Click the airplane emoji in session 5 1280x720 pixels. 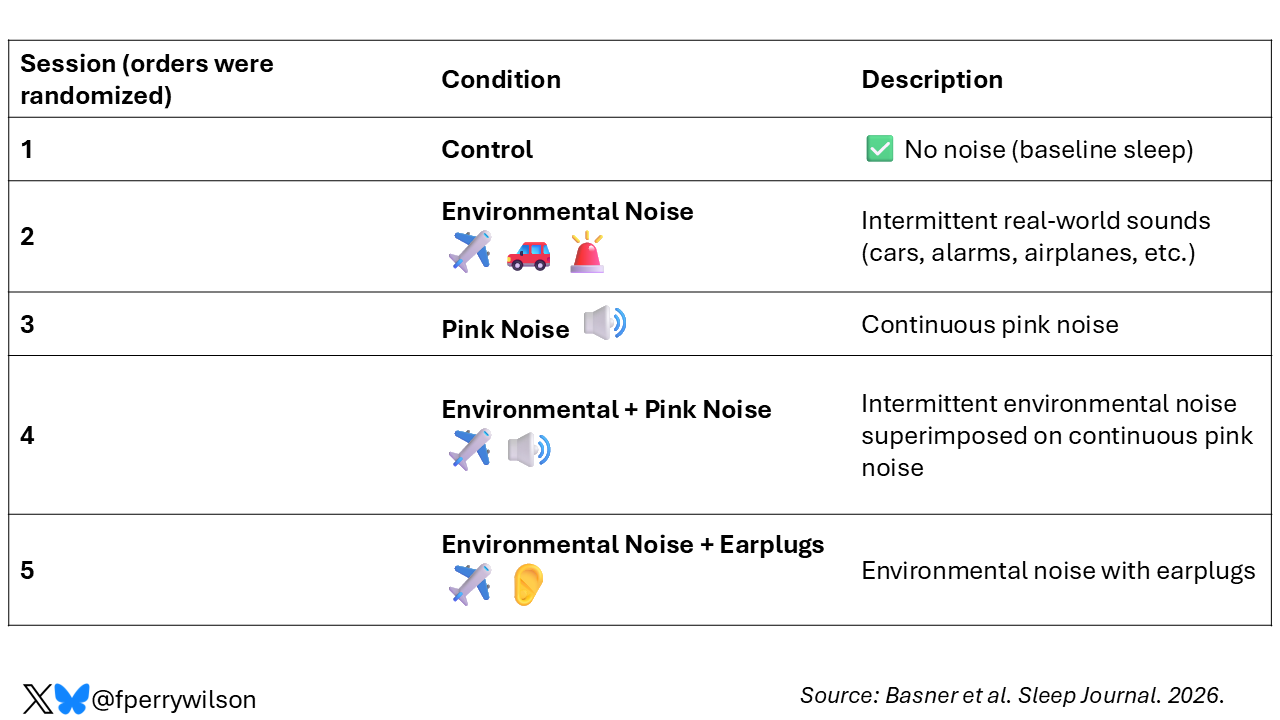pyautogui.click(x=469, y=584)
